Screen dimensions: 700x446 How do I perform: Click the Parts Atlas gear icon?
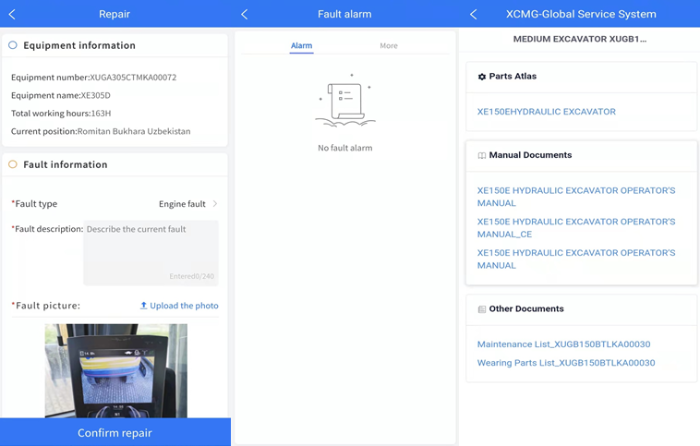[x=482, y=77]
